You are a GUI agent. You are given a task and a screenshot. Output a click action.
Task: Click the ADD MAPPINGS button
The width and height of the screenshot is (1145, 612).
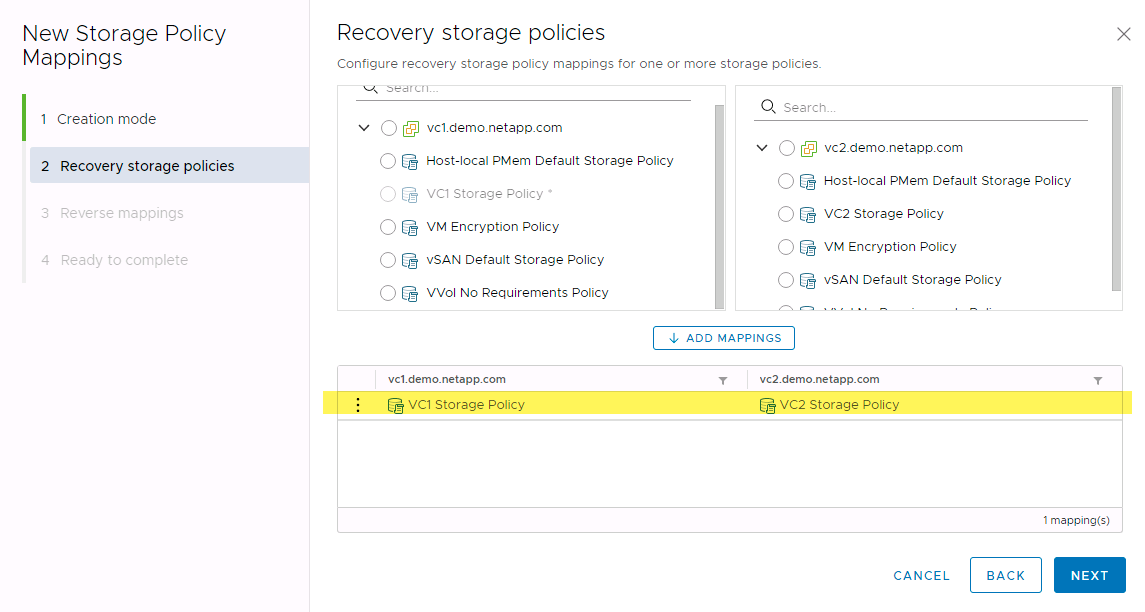point(724,338)
